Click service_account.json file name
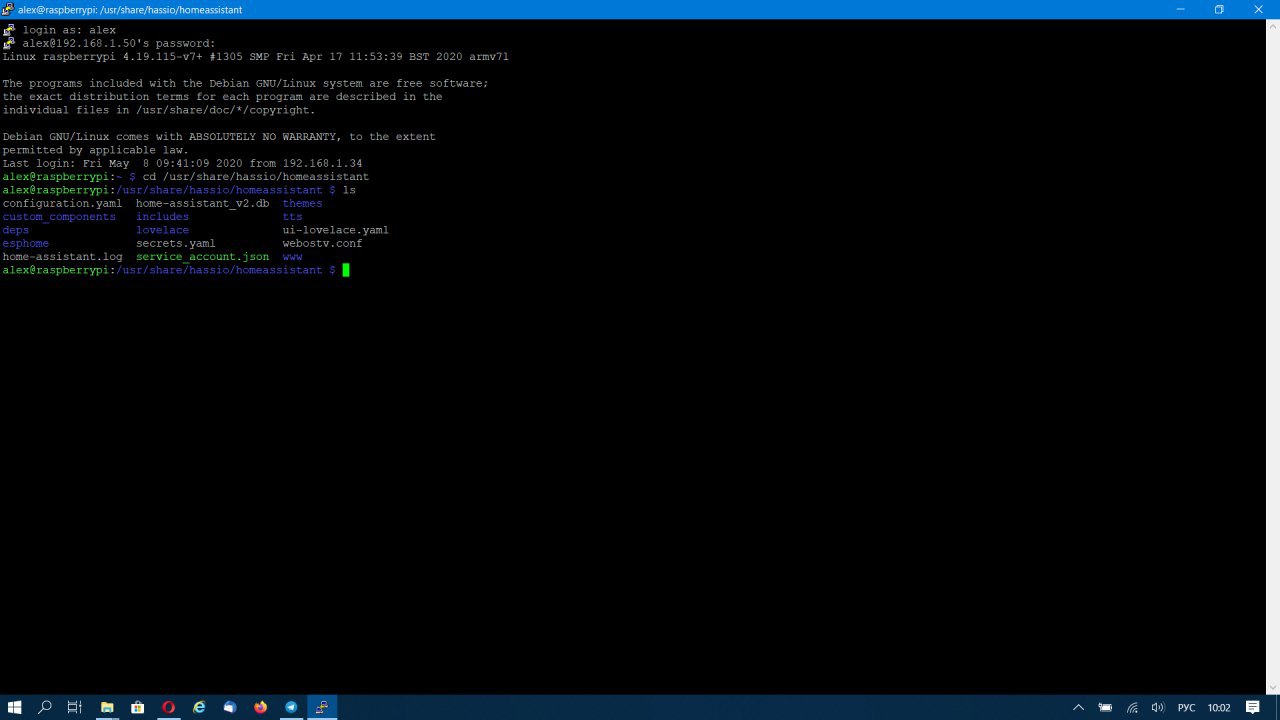This screenshot has height=720, width=1280. click(x=202, y=257)
